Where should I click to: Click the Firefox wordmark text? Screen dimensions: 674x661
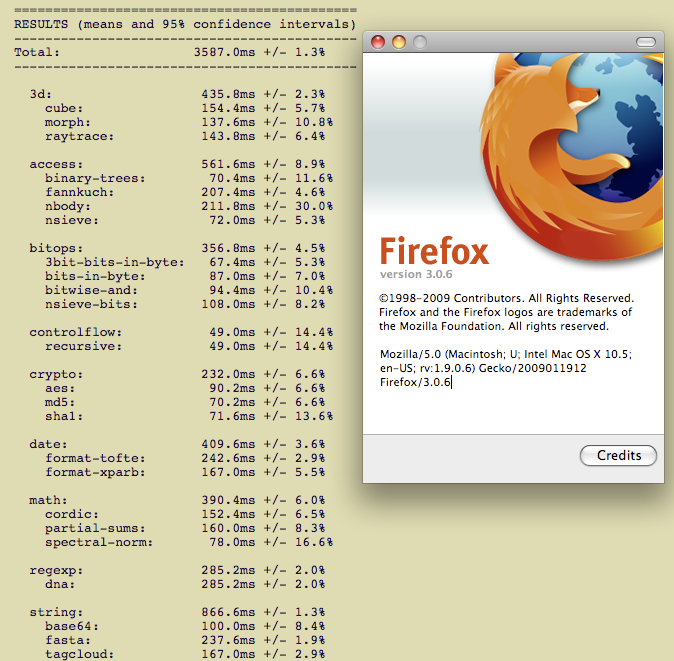pyautogui.click(x=434, y=251)
